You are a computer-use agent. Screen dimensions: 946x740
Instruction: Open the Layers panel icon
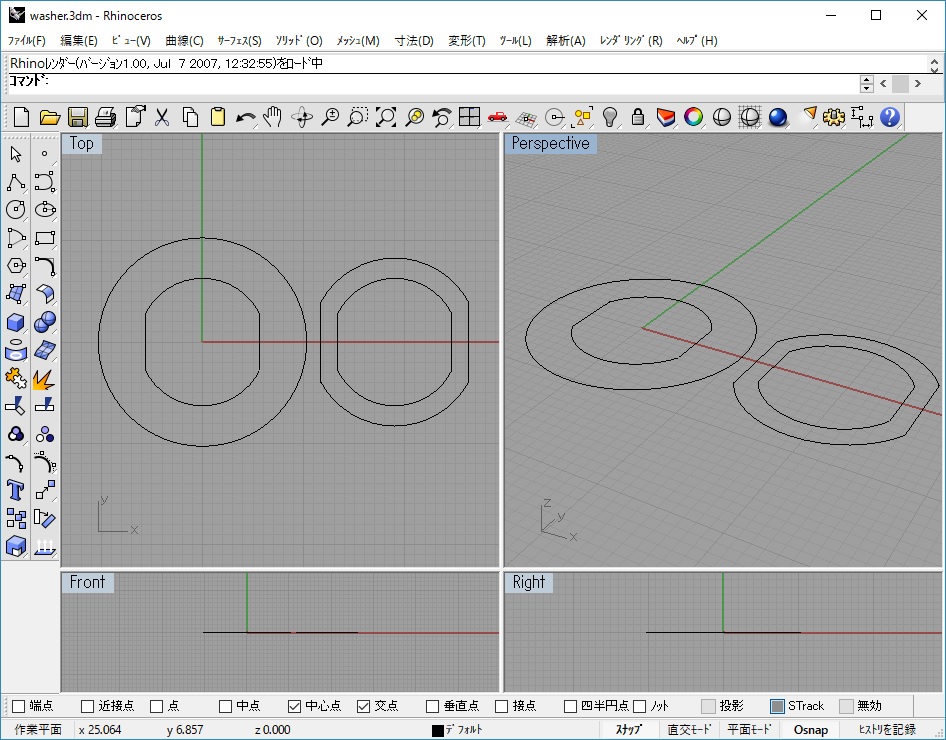665,117
